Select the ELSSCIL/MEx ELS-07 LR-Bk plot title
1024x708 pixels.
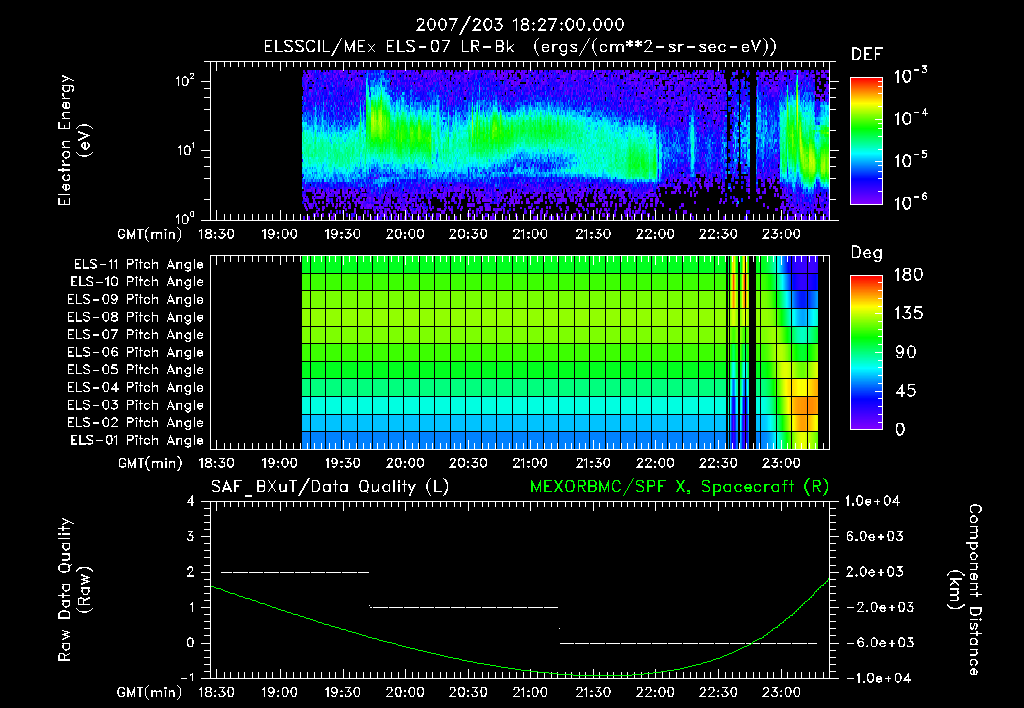pos(520,47)
